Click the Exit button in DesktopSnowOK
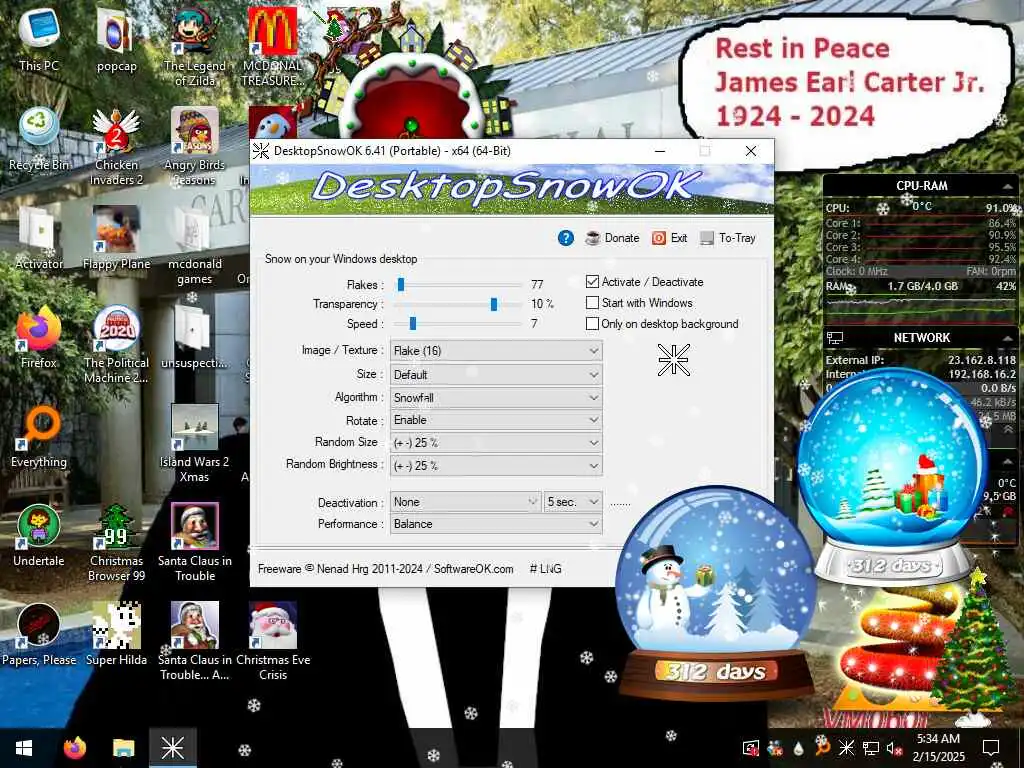Viewport: 1024px width, 768px height. pos(669,238)
